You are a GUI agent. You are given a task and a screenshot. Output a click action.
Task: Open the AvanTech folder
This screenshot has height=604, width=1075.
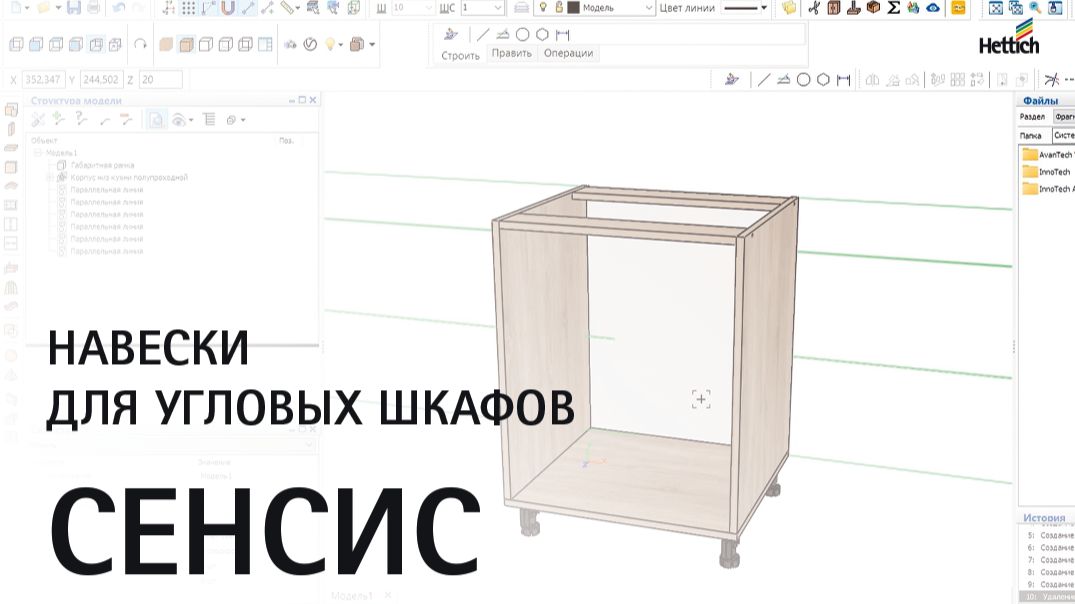pos(1048,155)
